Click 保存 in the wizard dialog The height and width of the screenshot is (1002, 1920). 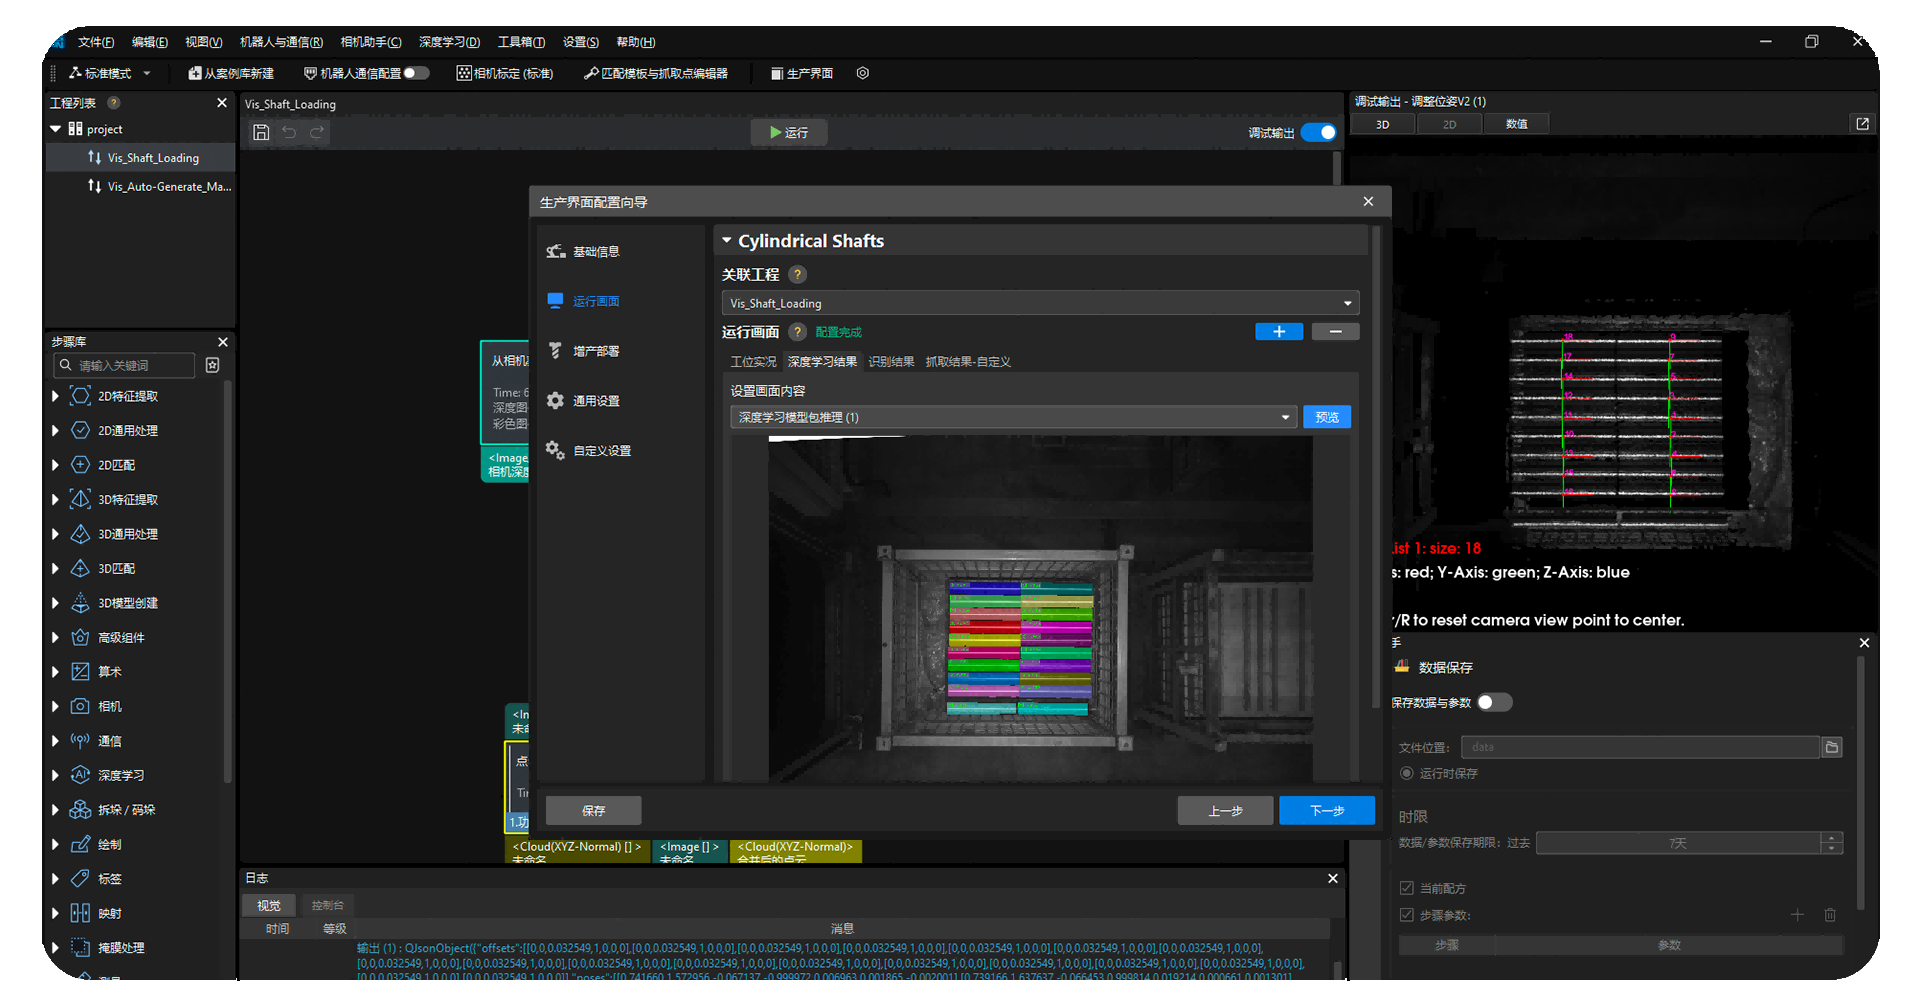(x=594, y=810)
